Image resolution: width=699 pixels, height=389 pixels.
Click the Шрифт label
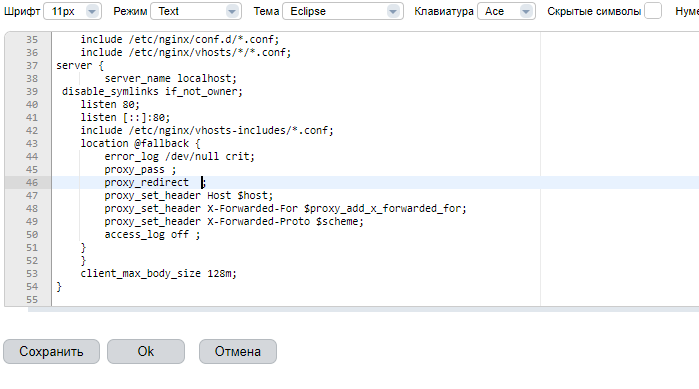(x=22, y=11)
